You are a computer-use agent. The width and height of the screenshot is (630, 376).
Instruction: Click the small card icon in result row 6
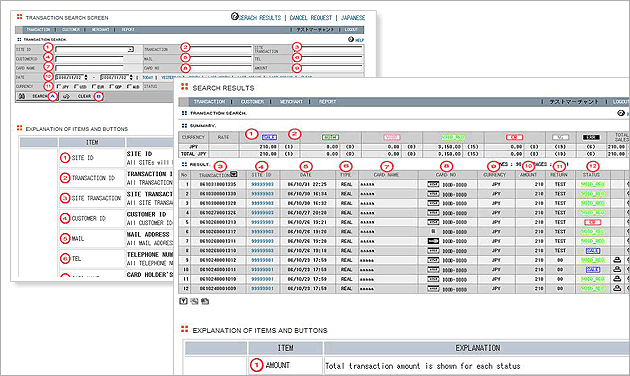(433, 231)
